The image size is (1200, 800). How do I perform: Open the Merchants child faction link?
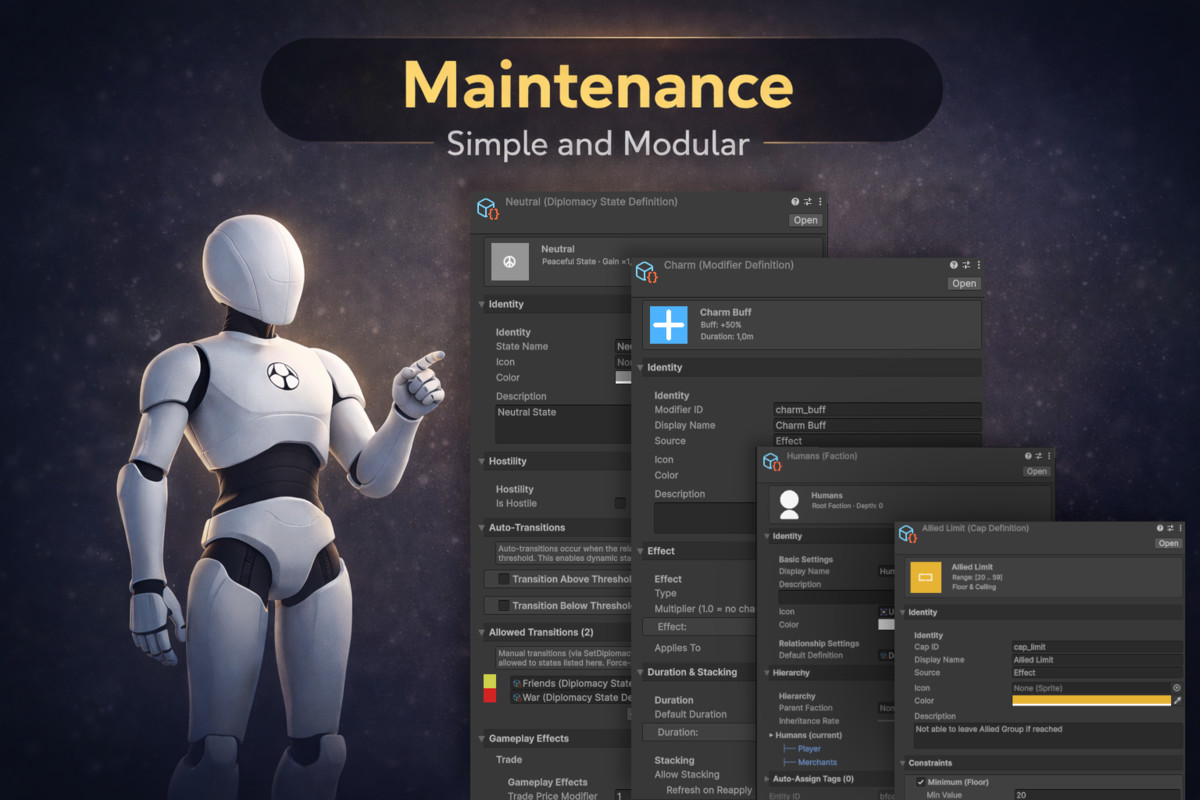pos(818,762)
